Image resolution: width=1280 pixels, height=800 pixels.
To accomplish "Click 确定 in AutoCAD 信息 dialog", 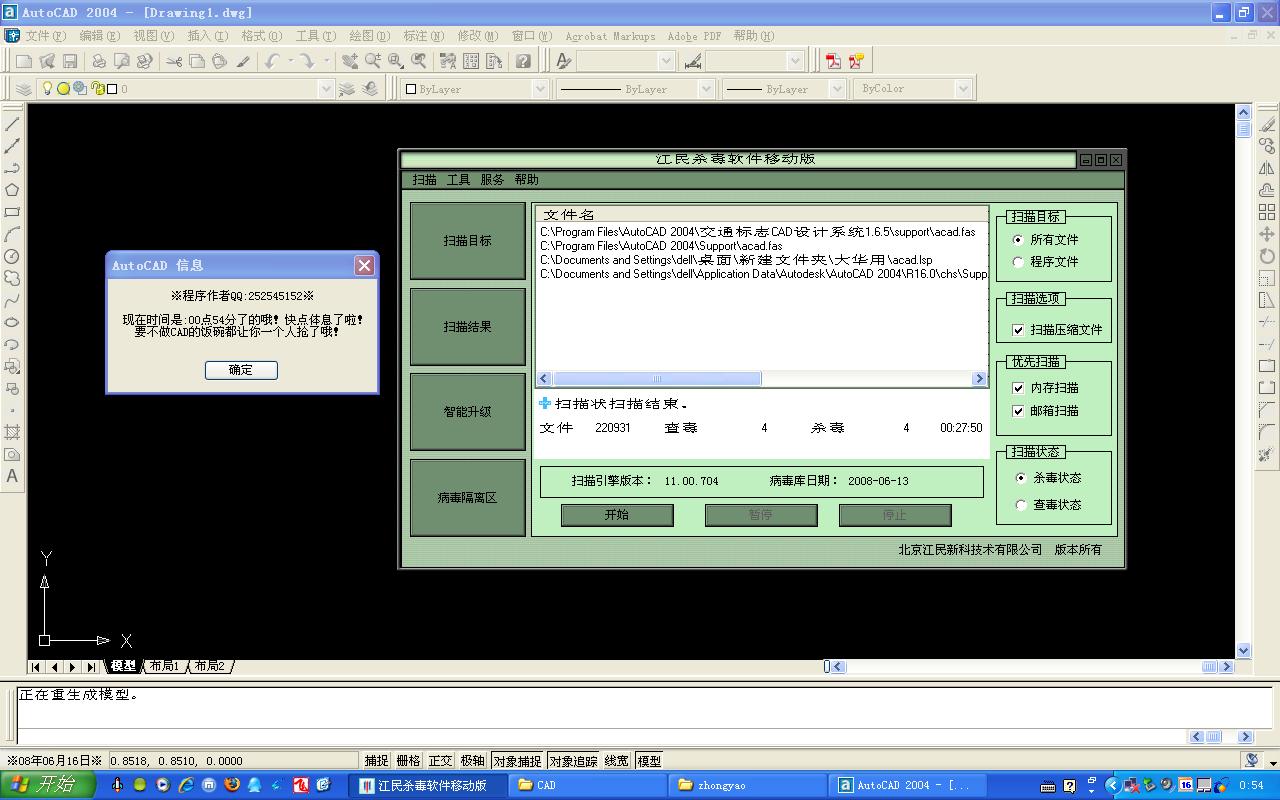I will [x=241, y=370].
